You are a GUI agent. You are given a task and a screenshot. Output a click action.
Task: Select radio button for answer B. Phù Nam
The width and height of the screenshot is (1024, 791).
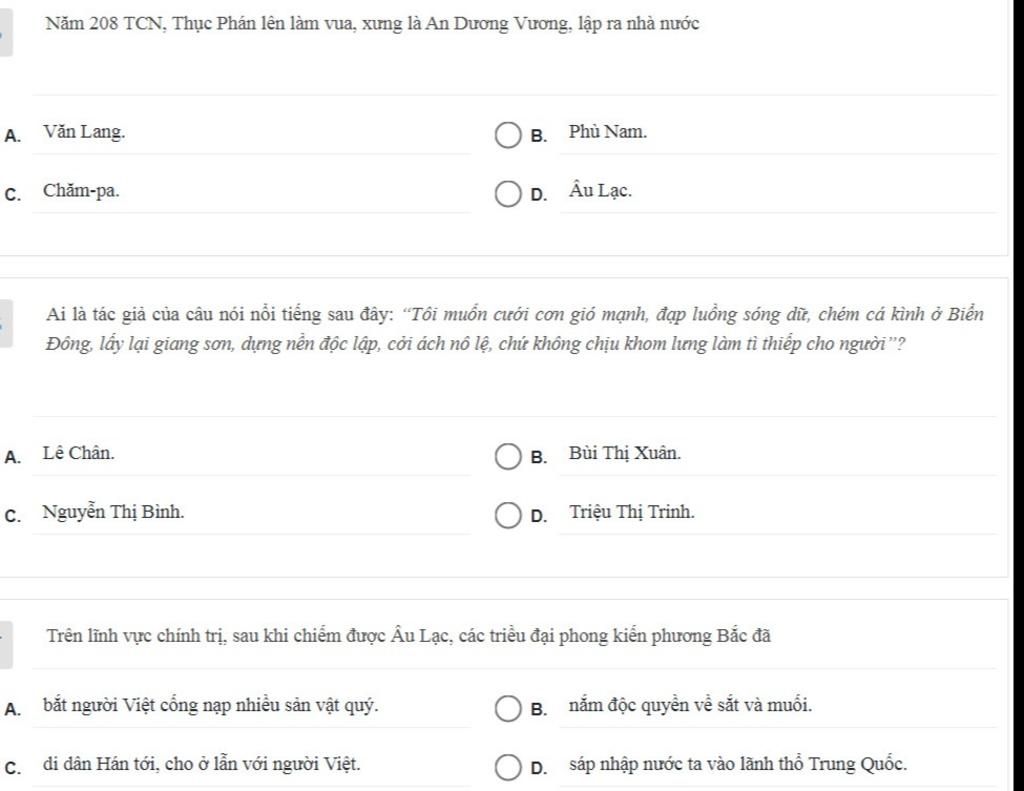click(507, 136)
